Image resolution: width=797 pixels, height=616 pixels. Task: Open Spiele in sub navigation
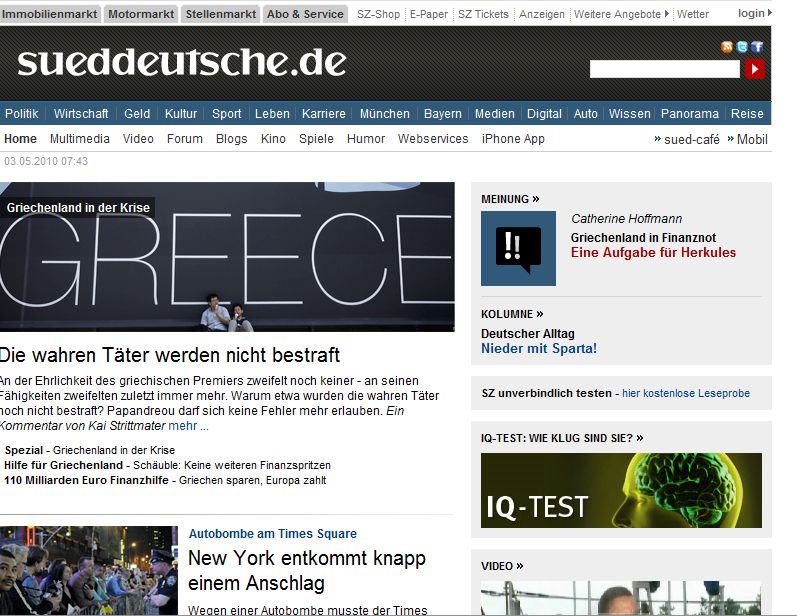click(316, 139)
